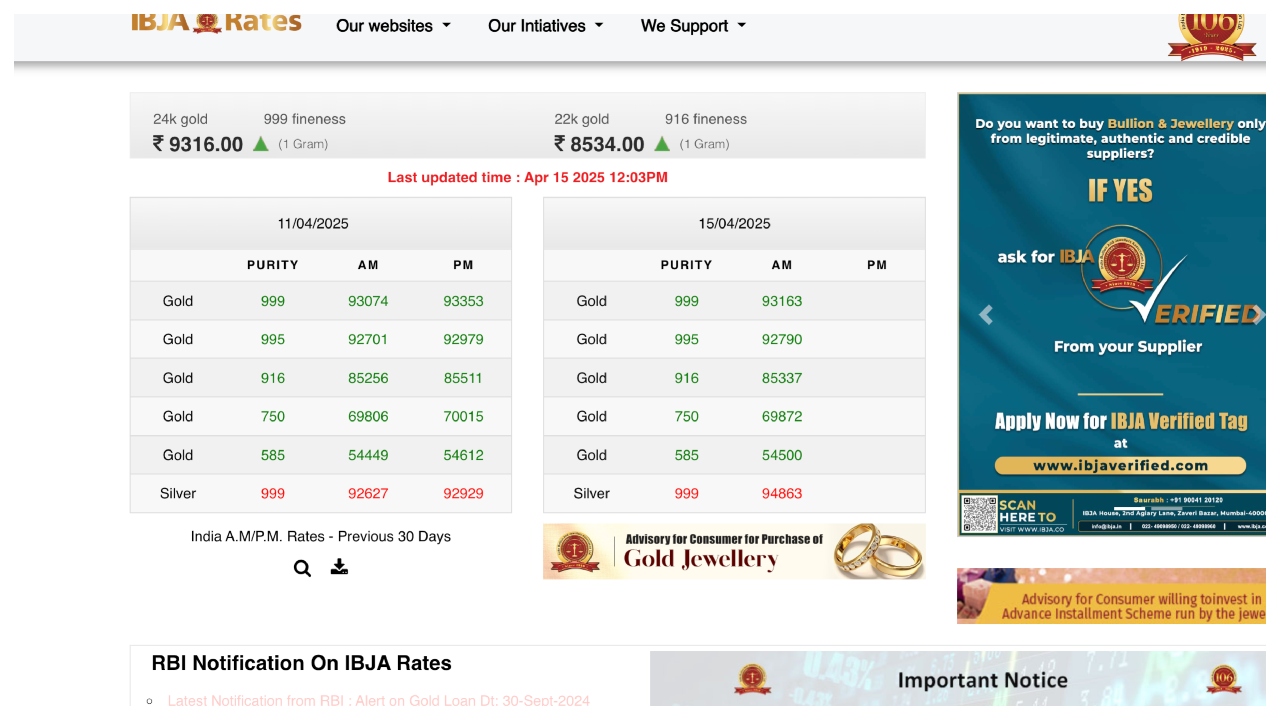The image size is (1280, 720).
Task: Click green up arrow beside 24k gold rate
Action: [x=261, y=144]
